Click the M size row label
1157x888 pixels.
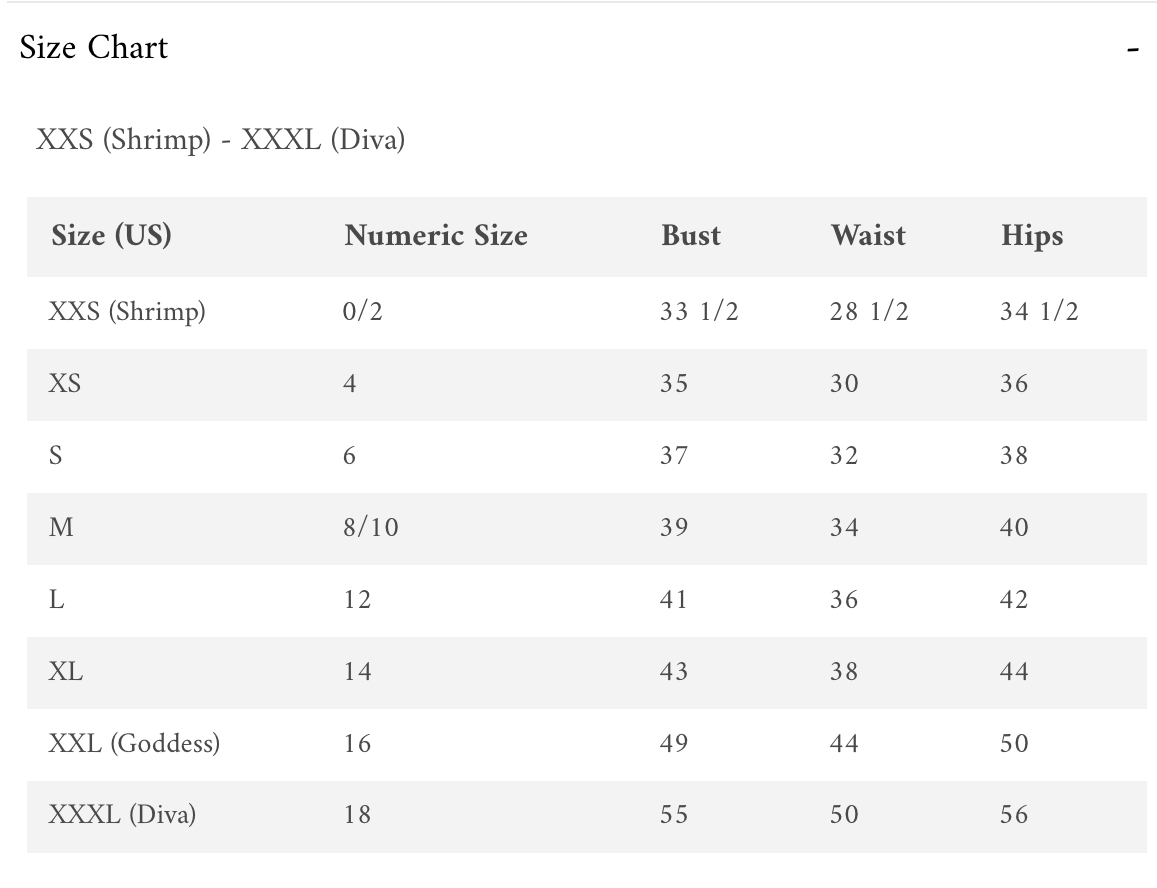pyautogui.click(x=61, y=528)
